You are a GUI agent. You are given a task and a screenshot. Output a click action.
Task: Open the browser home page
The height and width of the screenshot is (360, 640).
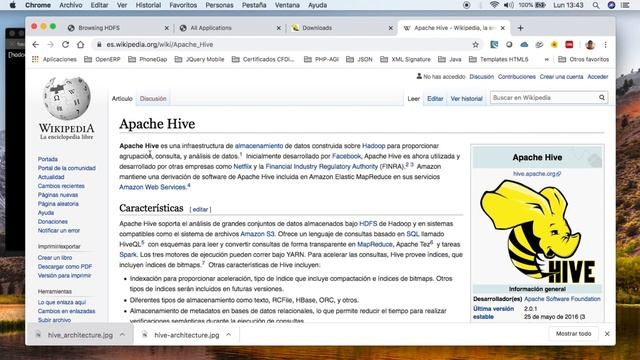click(x=80, y=44)
